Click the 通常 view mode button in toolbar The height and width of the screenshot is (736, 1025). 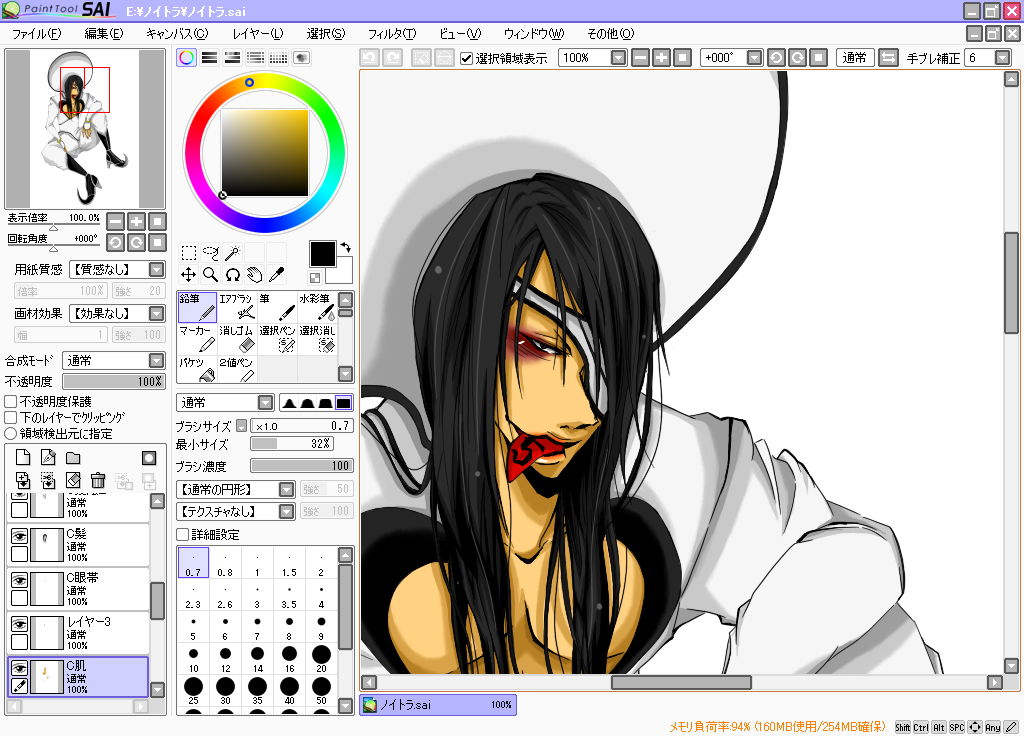pyautogui.click(x=854, y=58)
